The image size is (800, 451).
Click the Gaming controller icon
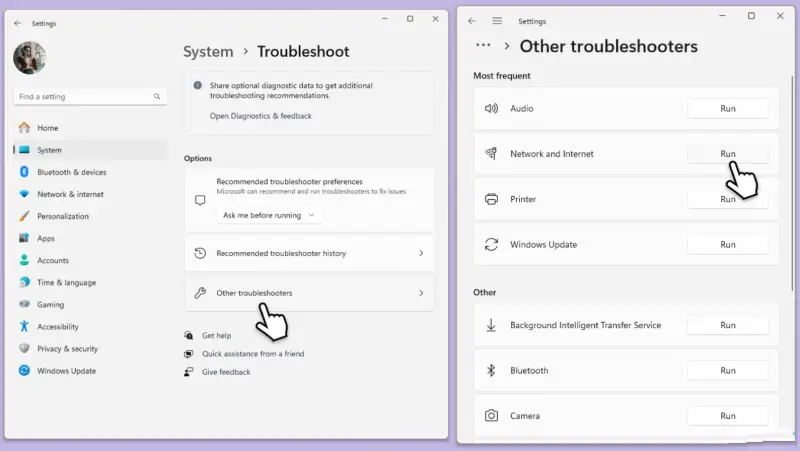24,304
